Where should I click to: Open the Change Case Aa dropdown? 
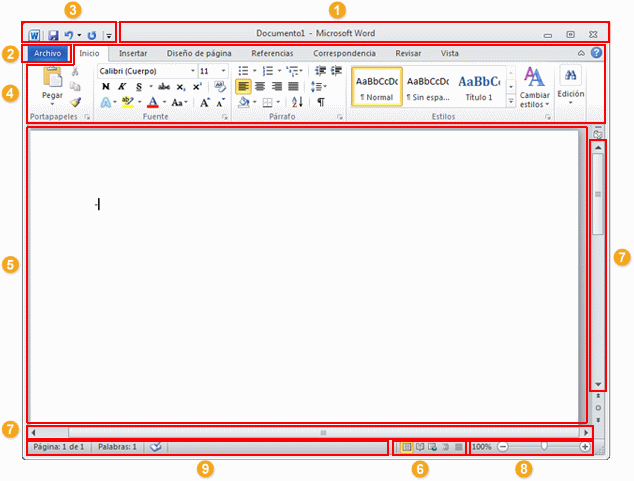click(x=179, y=102)
